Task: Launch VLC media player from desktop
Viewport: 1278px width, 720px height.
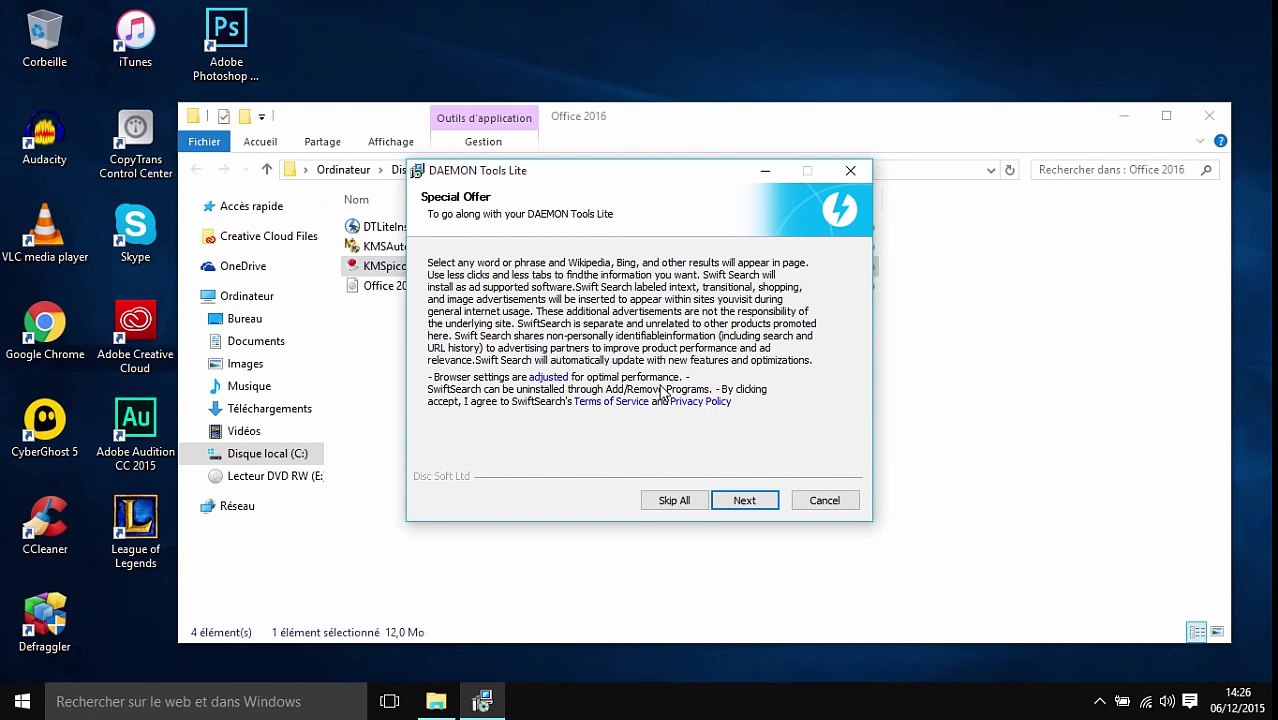Action: coord(44,234)
